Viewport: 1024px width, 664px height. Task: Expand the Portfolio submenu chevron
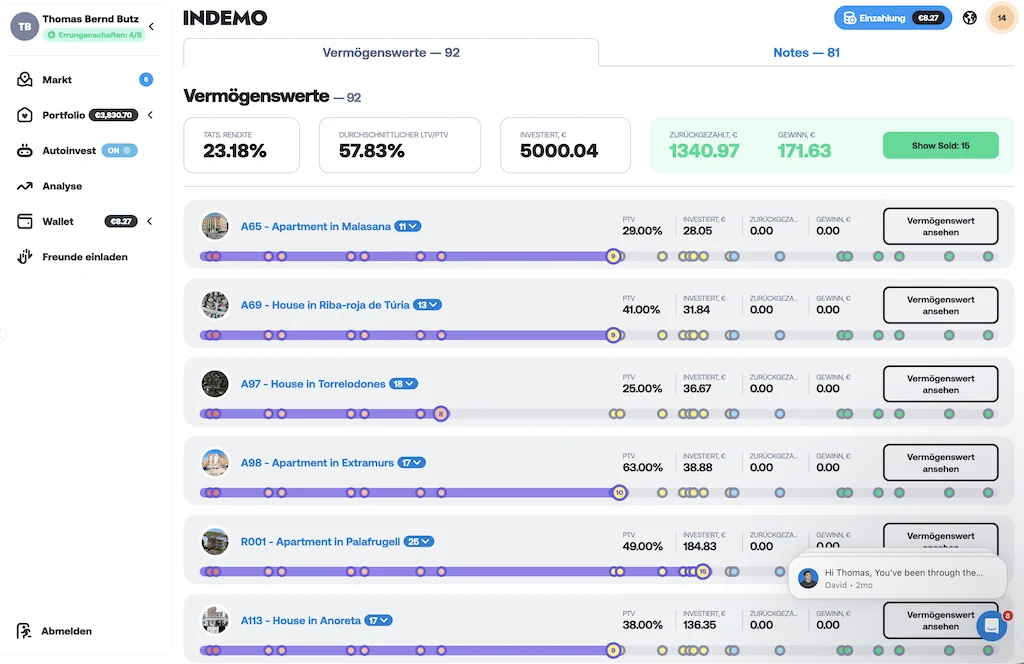coord(150,115)
